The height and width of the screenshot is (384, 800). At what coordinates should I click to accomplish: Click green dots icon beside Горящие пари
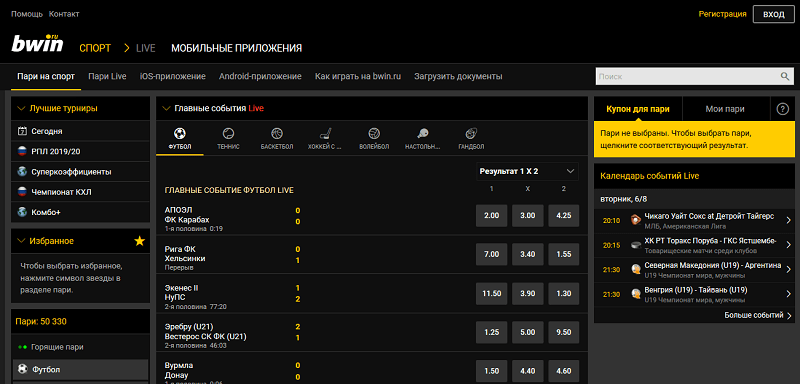pos(22,347)
